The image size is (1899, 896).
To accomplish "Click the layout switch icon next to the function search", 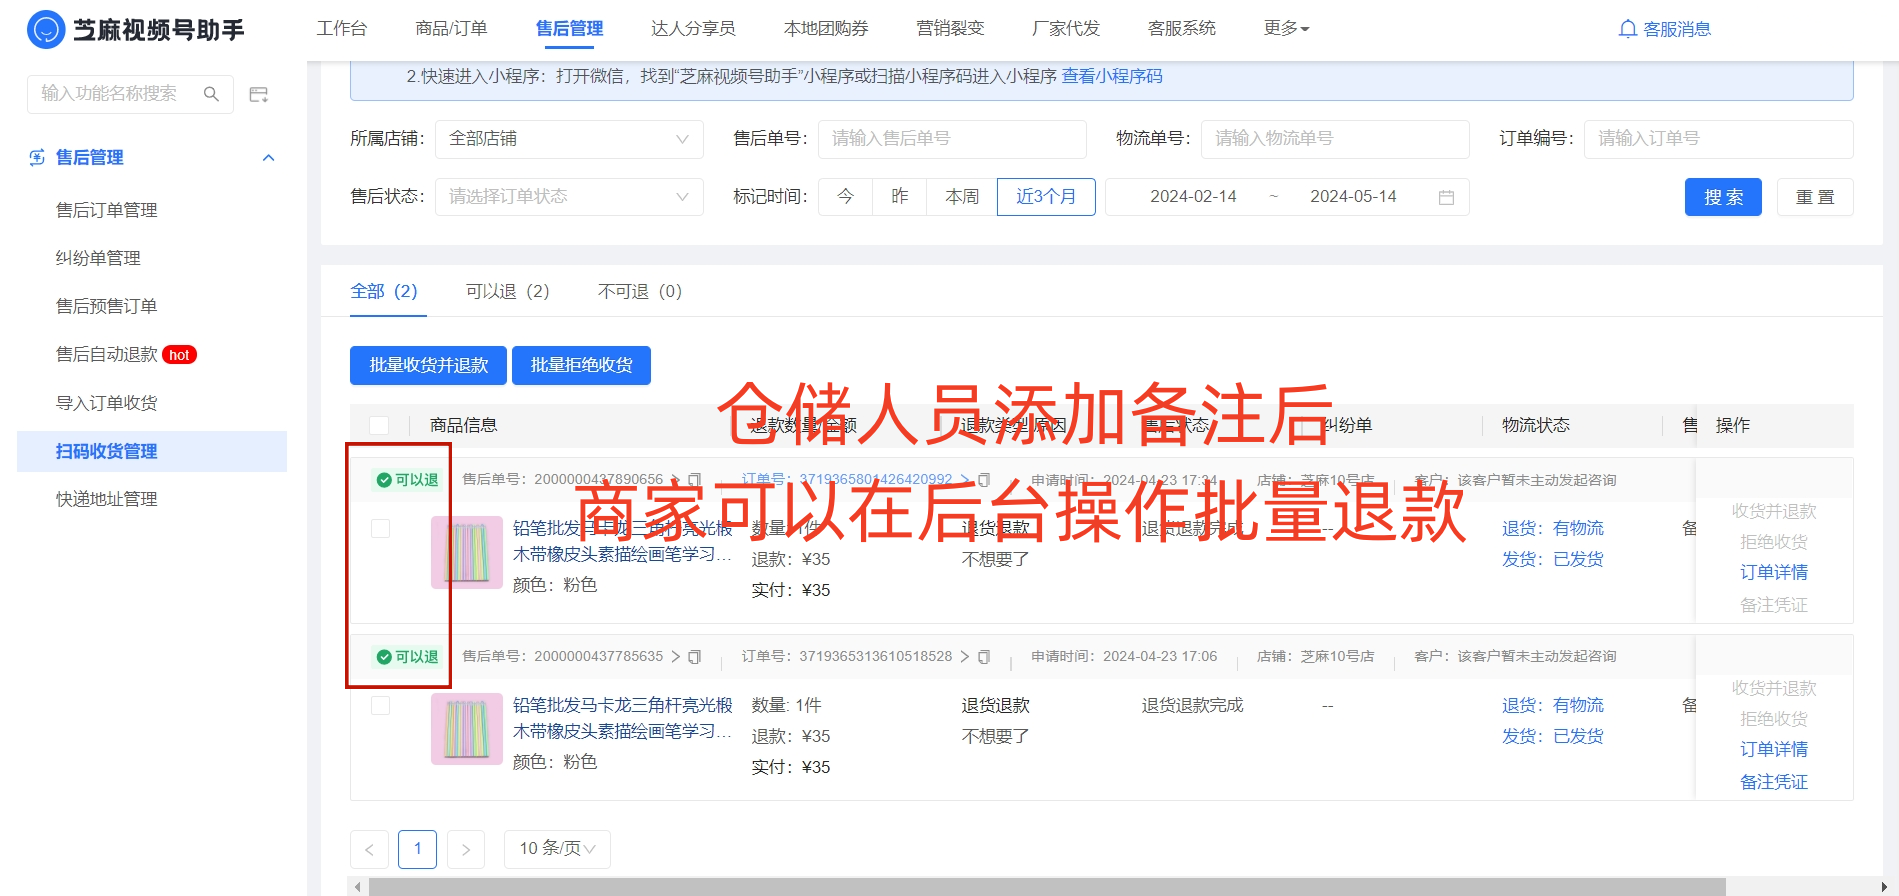I will [259, 94].
